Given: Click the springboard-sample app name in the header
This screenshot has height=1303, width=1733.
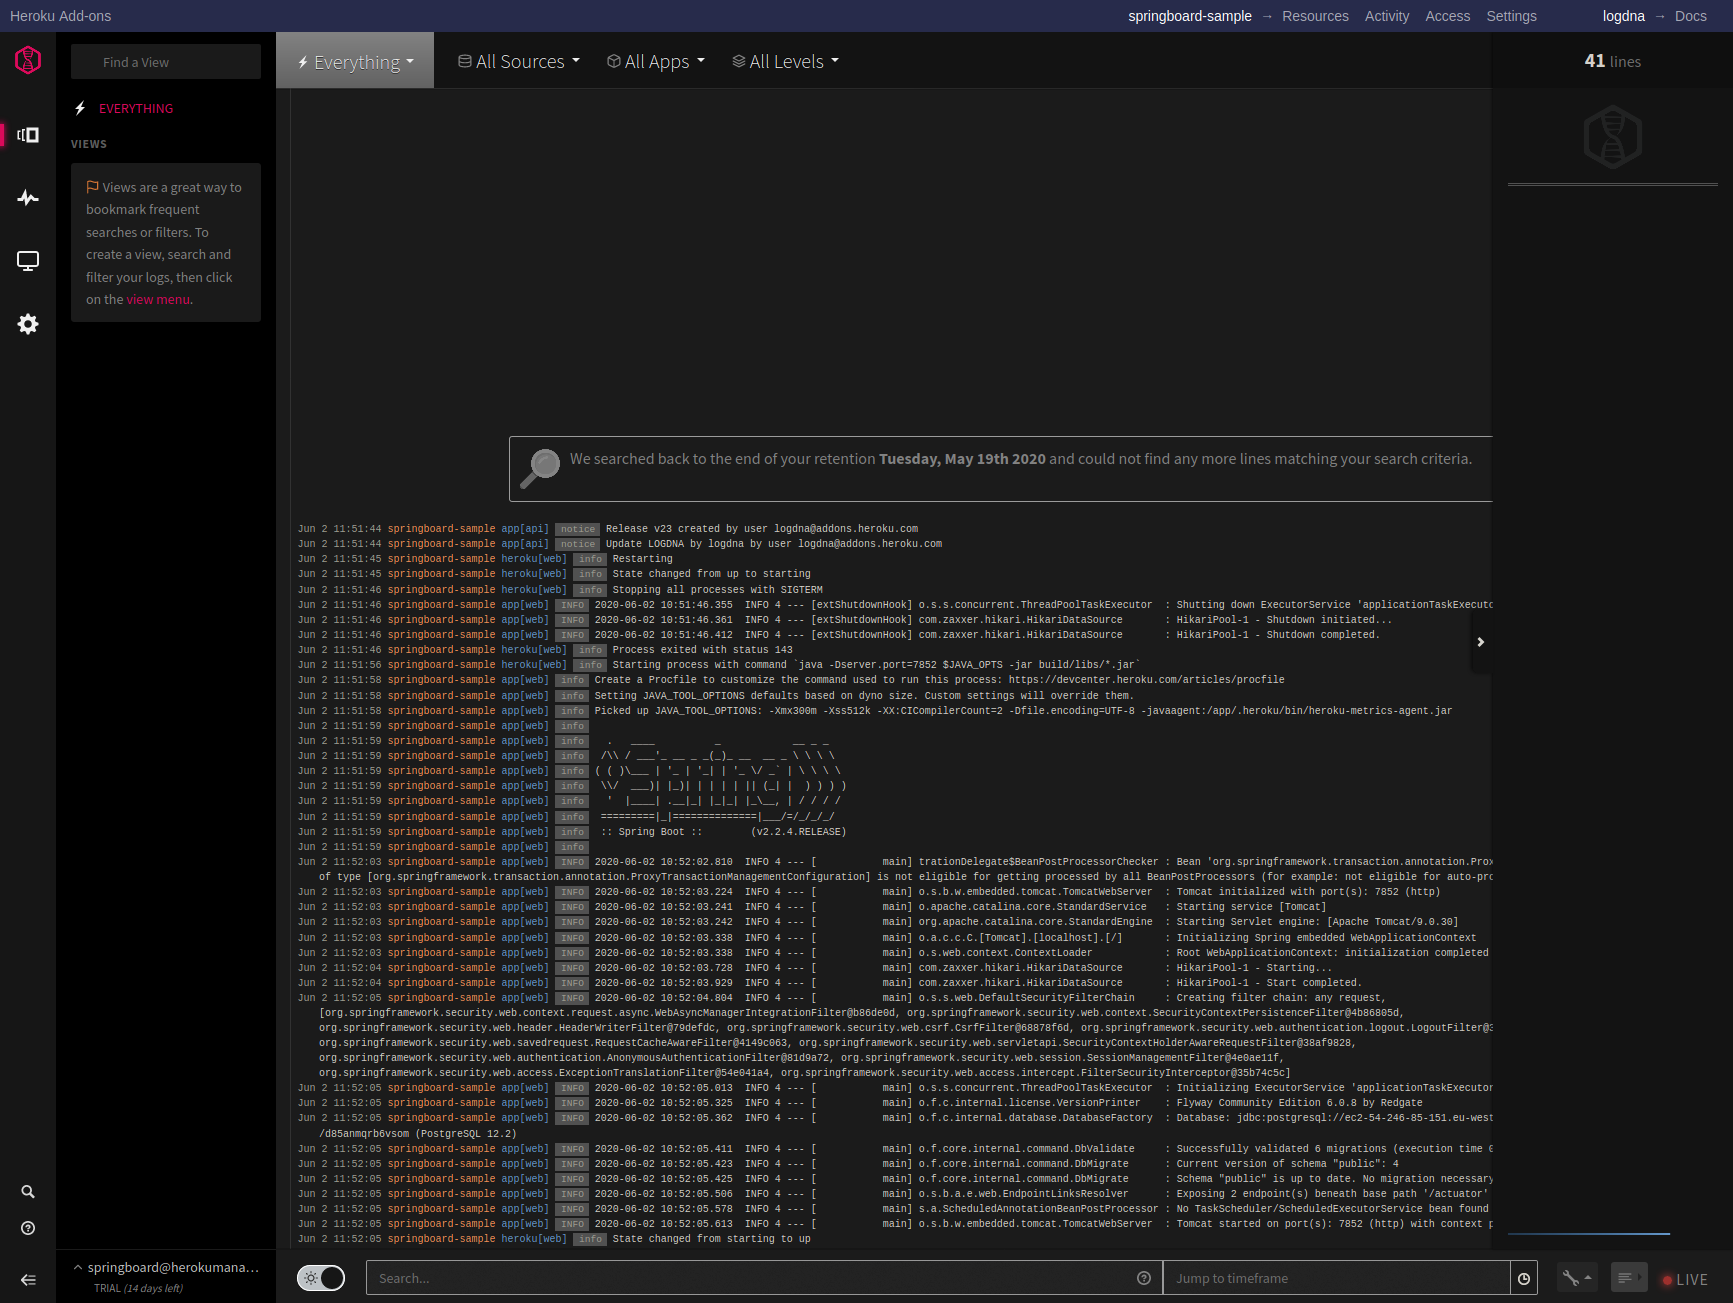Looking at the screenshot, I should pos(1189,16).
